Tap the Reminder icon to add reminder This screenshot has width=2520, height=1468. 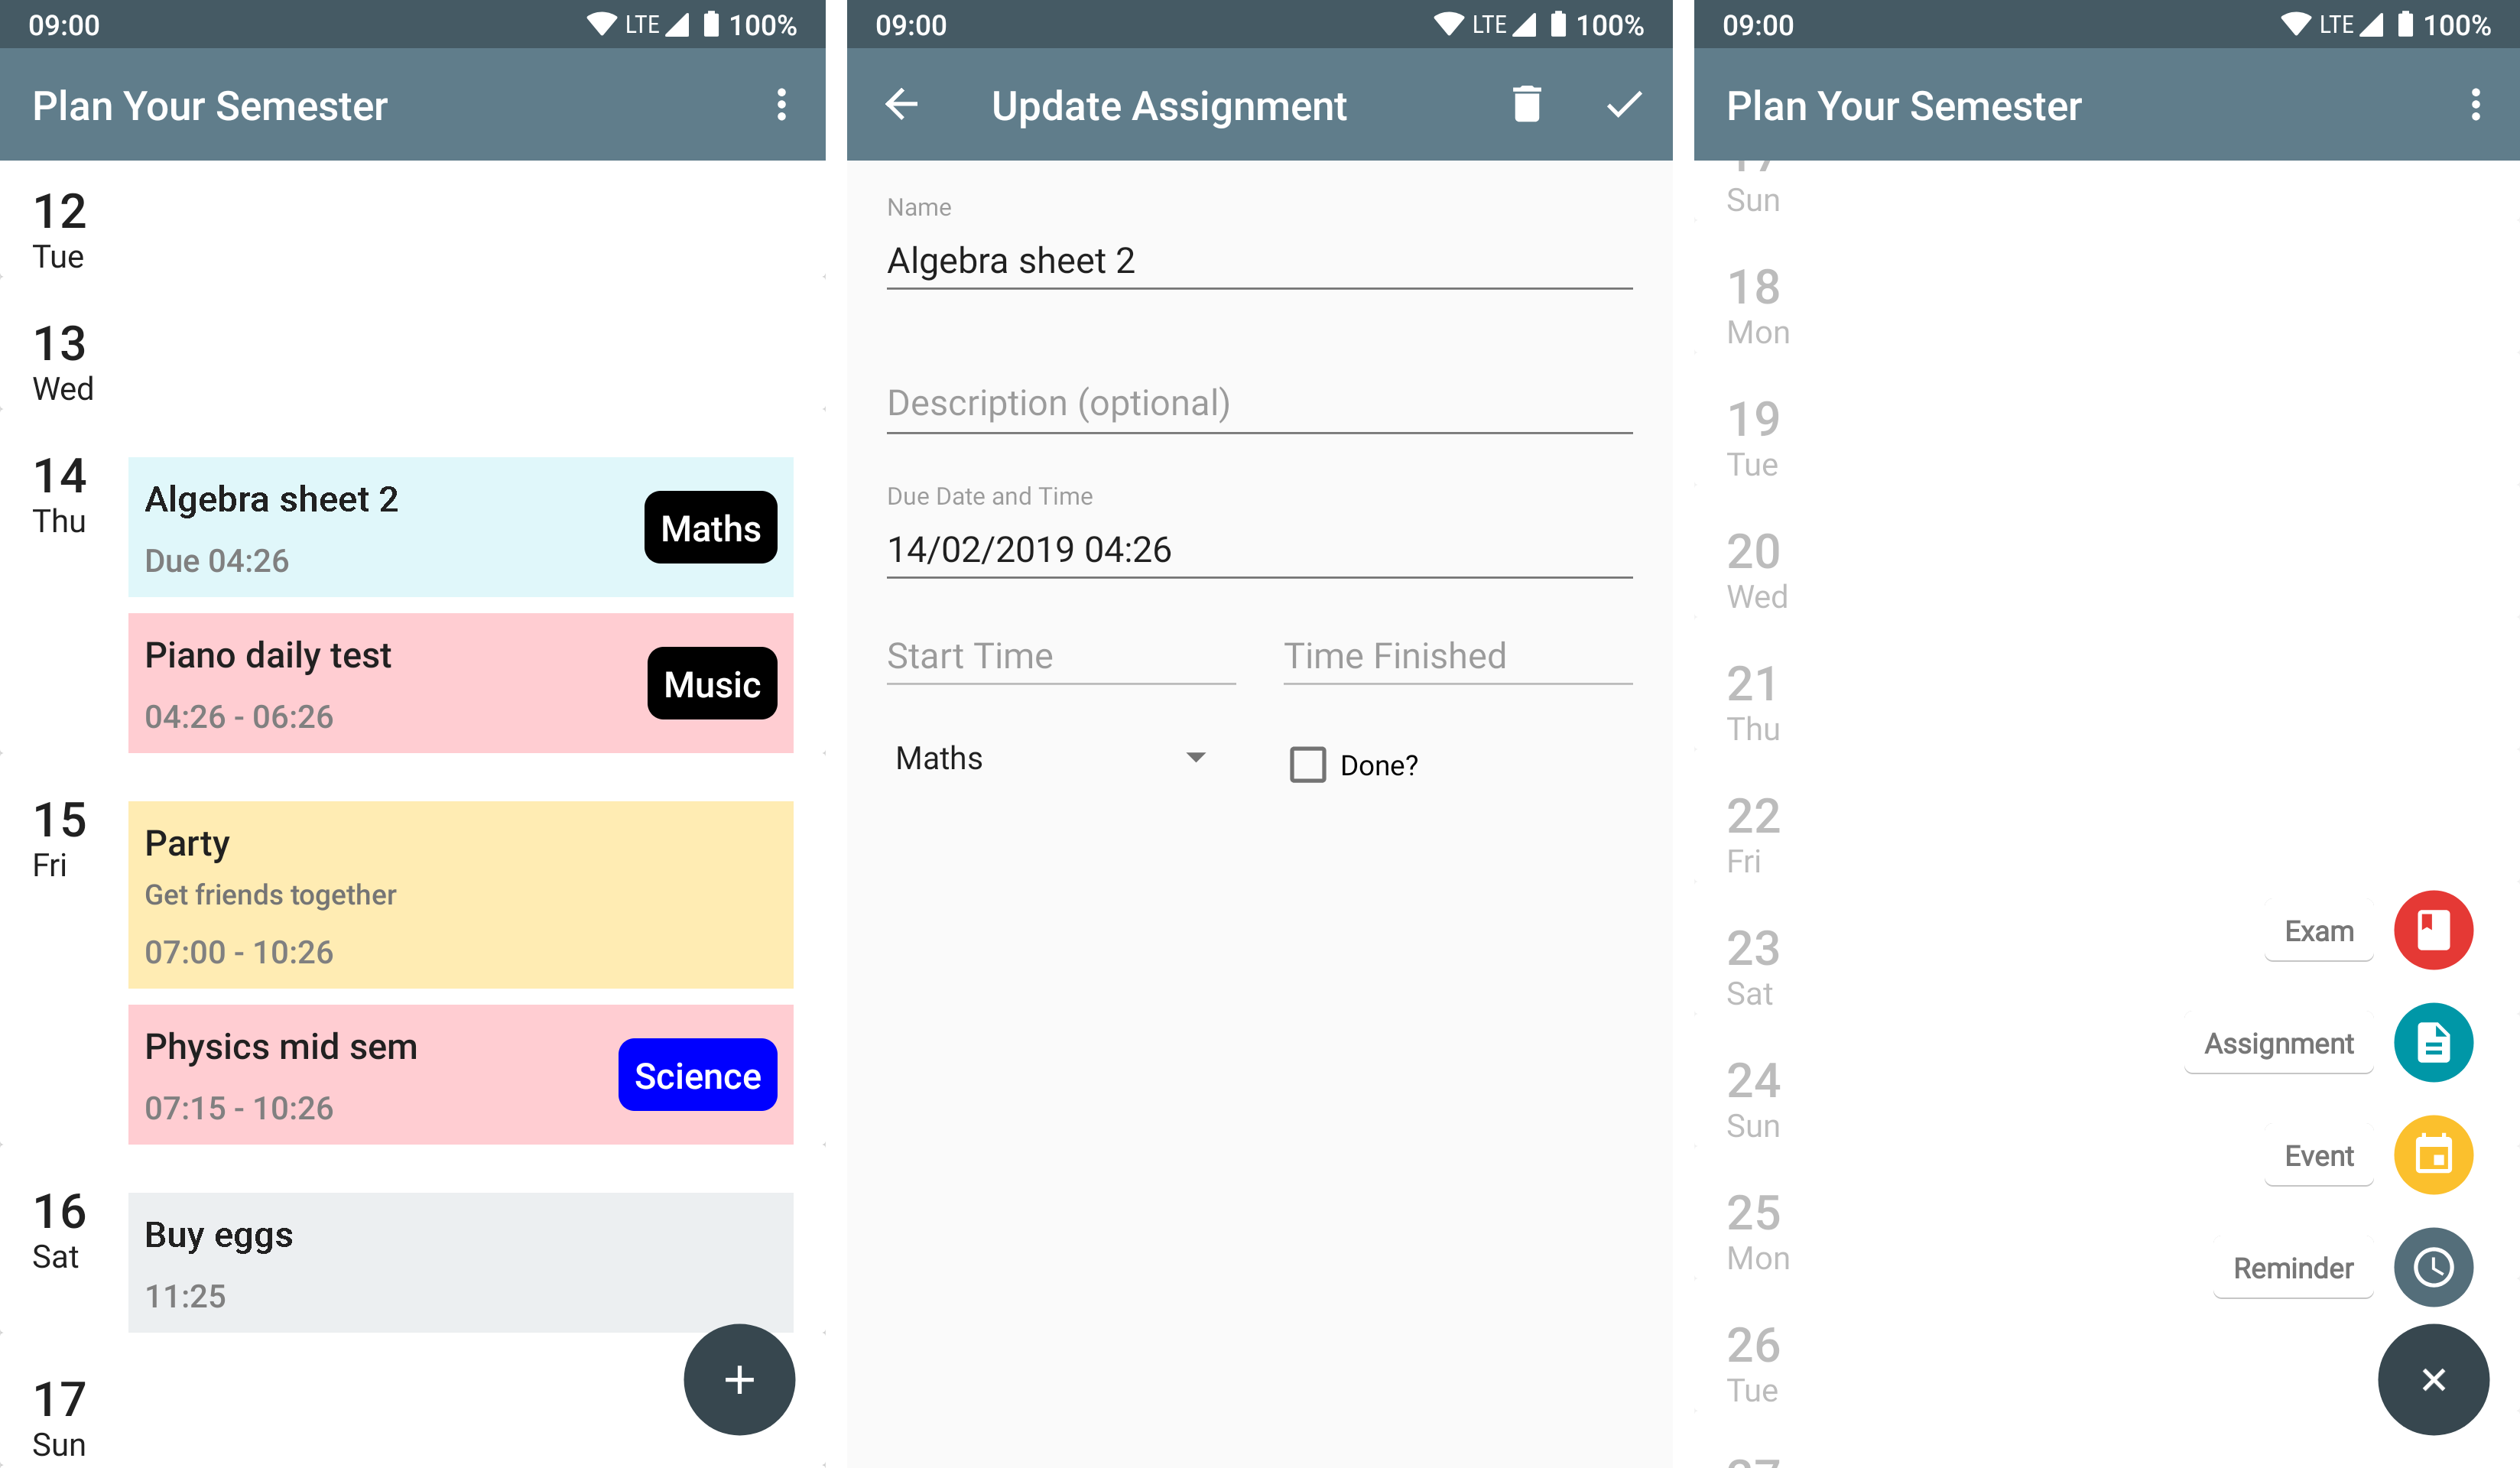2433,1265
